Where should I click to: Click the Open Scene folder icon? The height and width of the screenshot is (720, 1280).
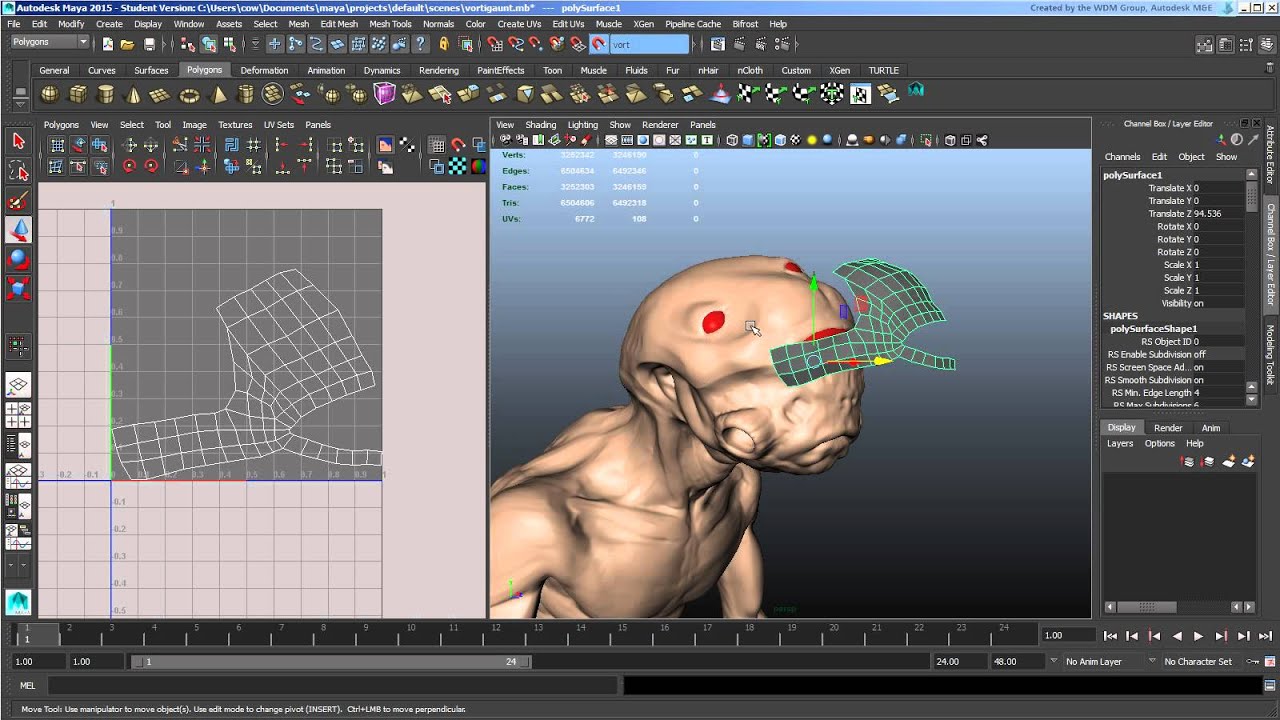click(x=127, y=44)
